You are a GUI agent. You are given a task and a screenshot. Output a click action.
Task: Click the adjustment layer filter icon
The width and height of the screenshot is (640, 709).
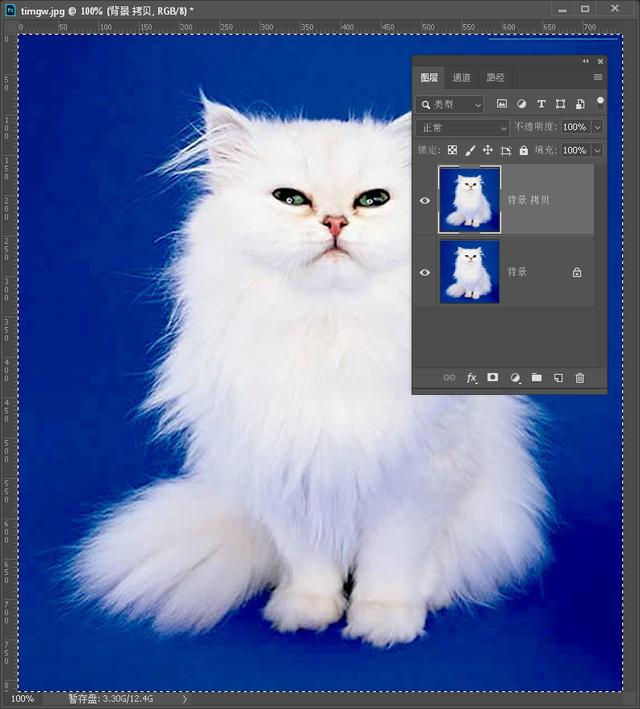tap(521, 104)
